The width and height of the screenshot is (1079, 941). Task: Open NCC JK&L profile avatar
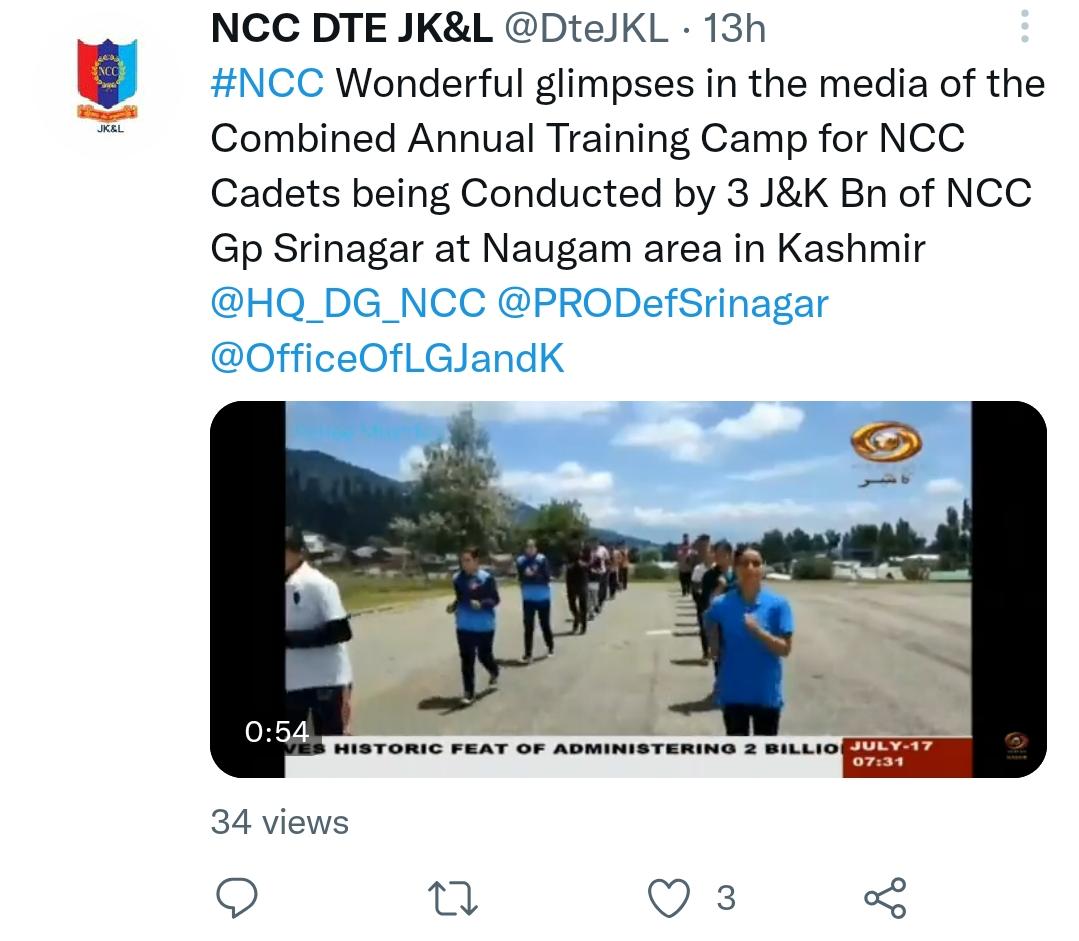pos(107,85)
